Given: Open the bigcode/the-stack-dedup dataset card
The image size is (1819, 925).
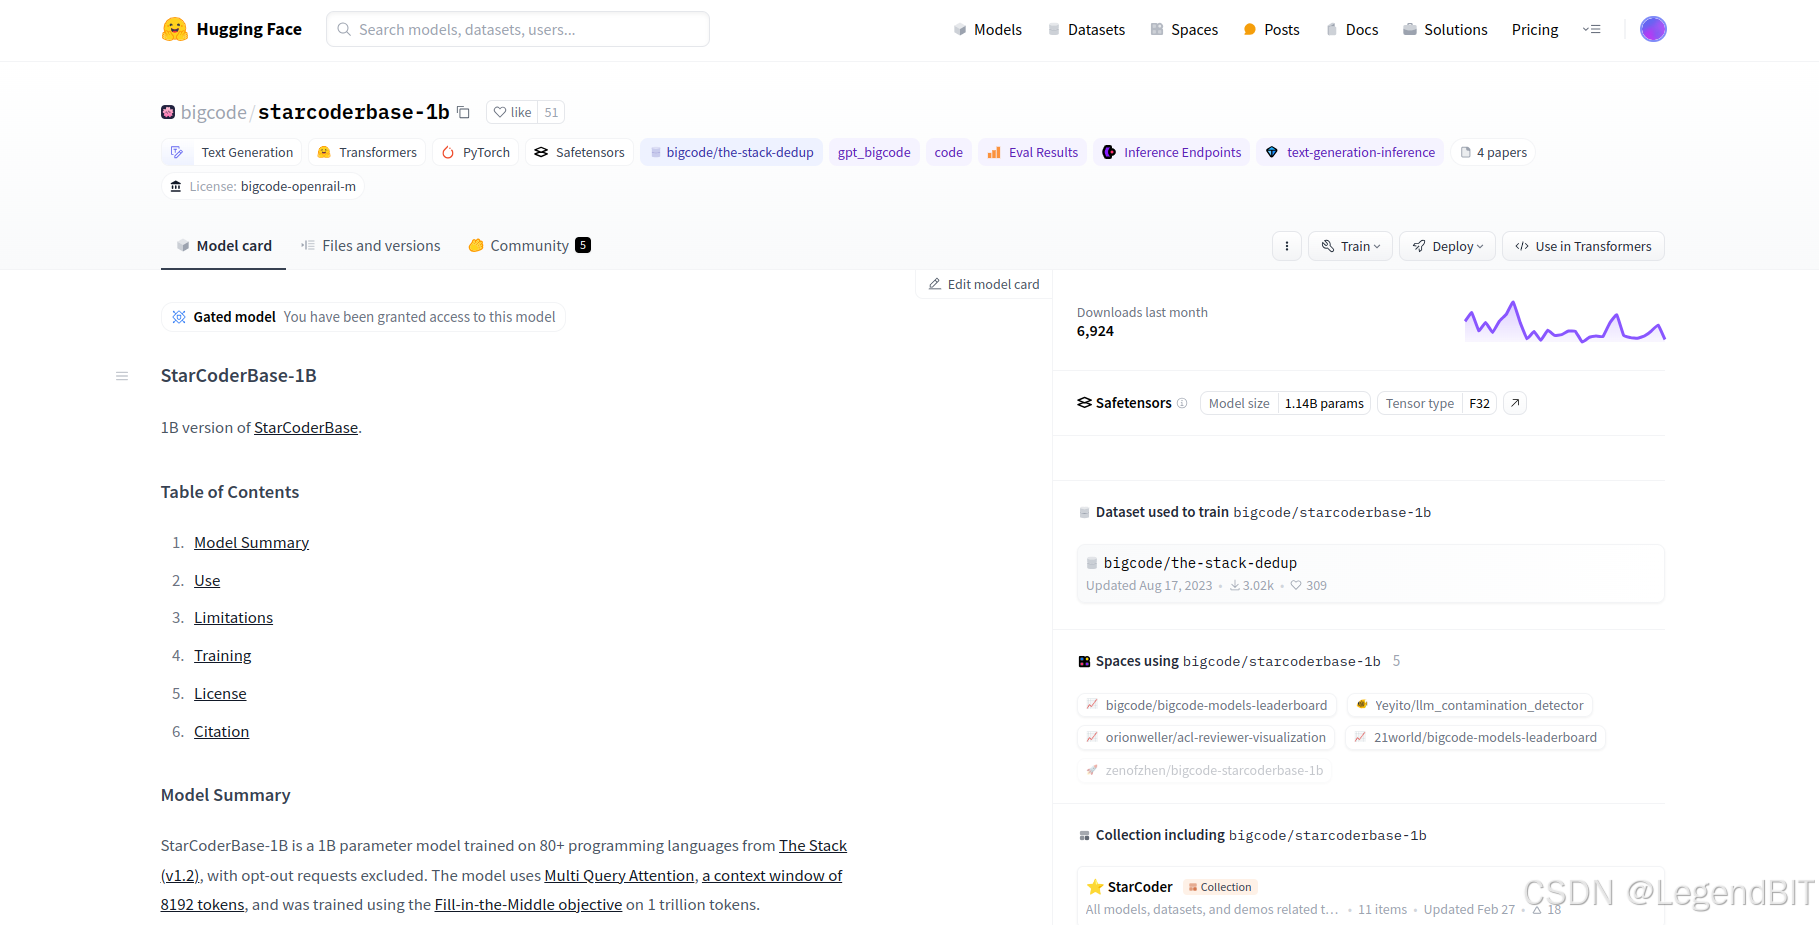Looking at the screenshot, I should click(x=1370, y=574).
